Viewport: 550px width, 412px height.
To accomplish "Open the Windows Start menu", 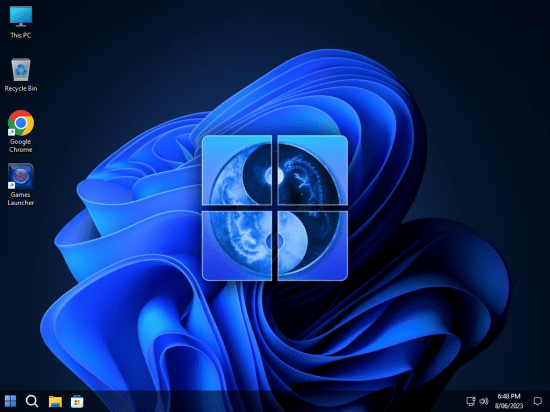I will pyautogui.click(x=10, y=401).
